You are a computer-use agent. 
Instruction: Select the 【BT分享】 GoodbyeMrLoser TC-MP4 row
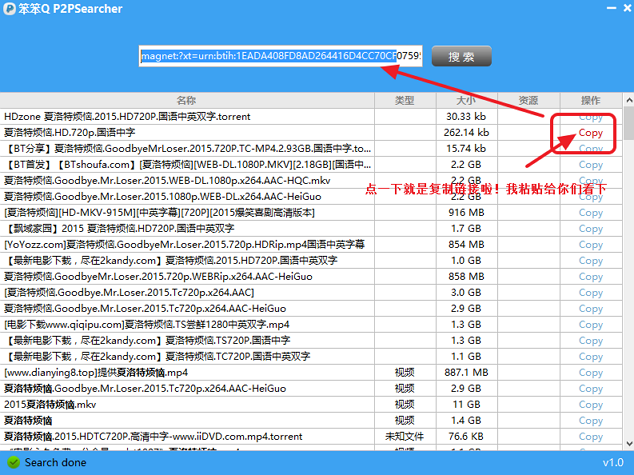pyautogui.click(x=311, y=148)
